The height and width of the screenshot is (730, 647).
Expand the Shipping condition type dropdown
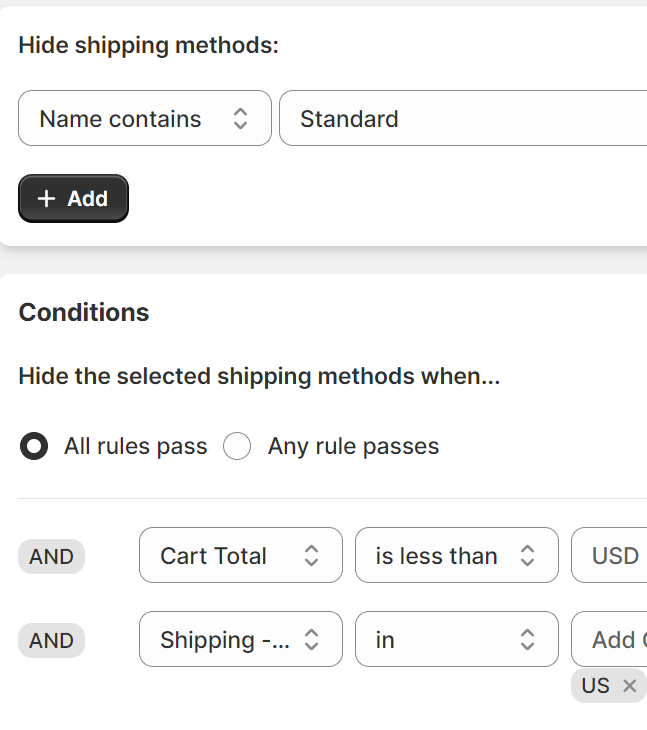click(240, 640)
